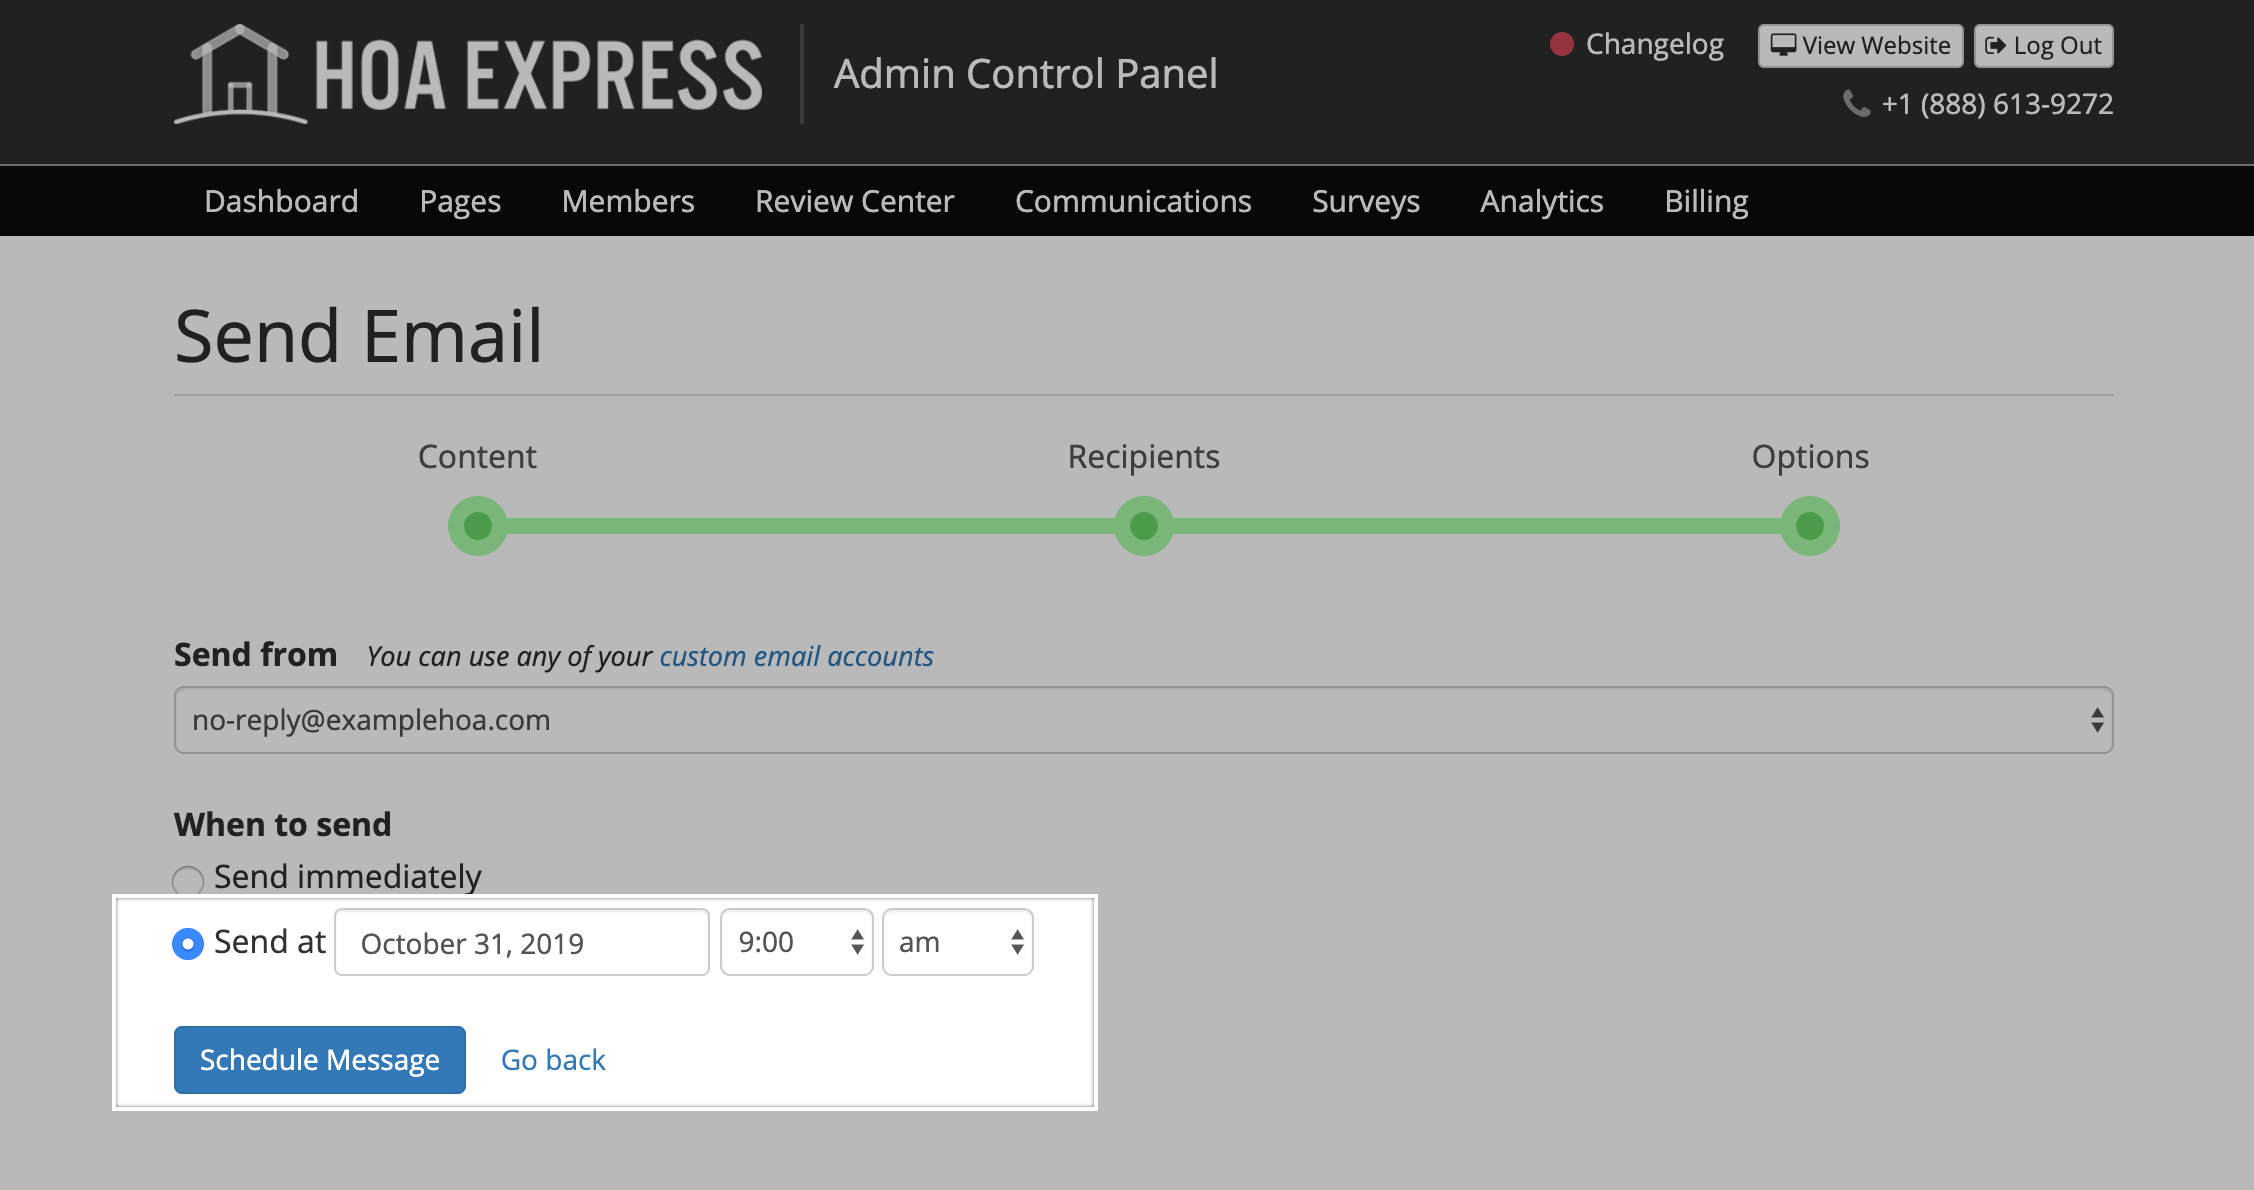Select the Send at radio button

point(188,943)
